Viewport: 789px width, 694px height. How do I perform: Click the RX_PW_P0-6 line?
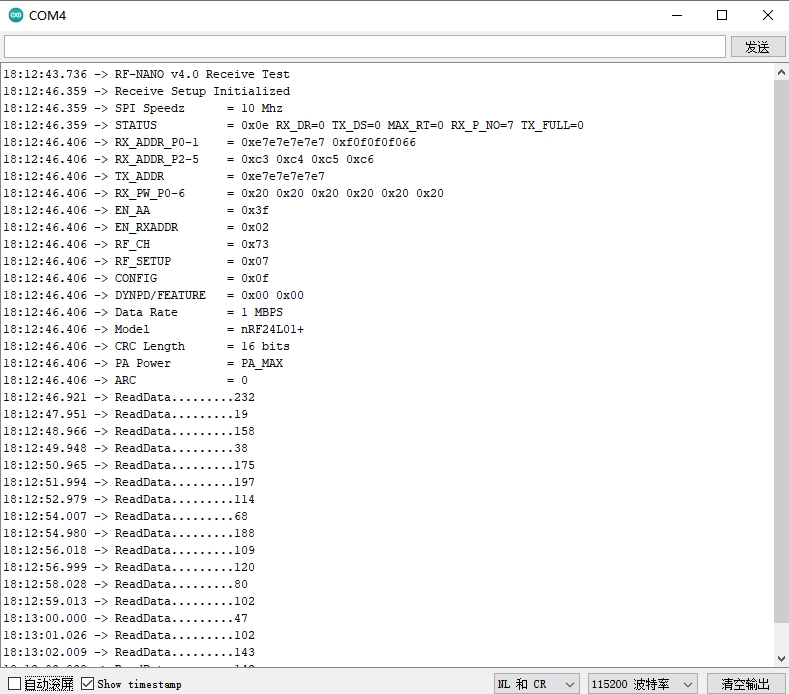coord(223,193)
